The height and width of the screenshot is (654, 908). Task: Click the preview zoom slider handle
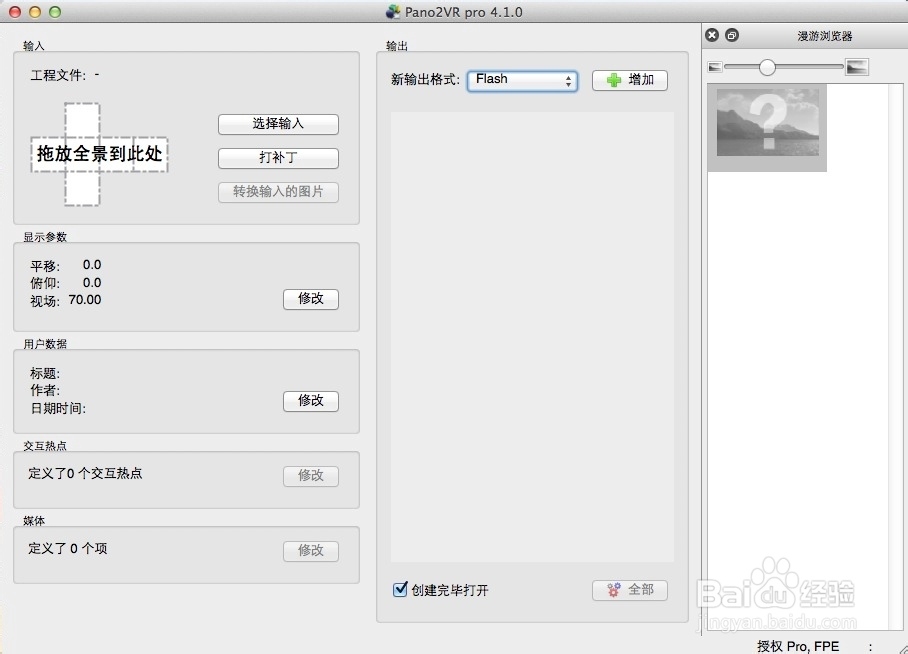[768, 66]
